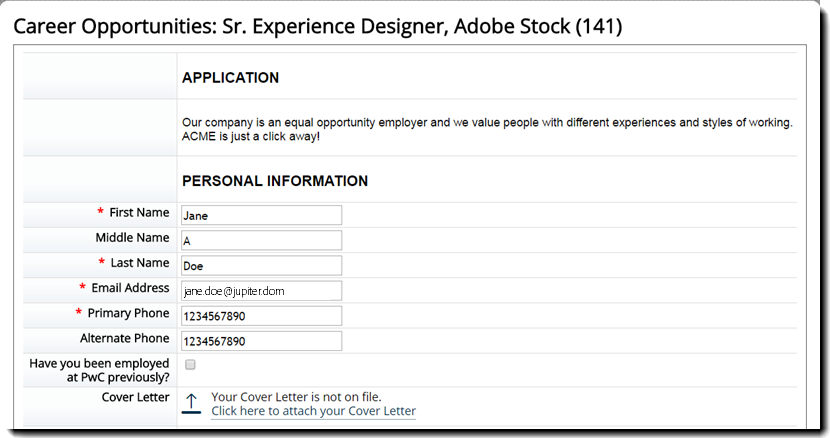Click the APPLICATION section heading
The image size is (830, 438).
(230, 77)
